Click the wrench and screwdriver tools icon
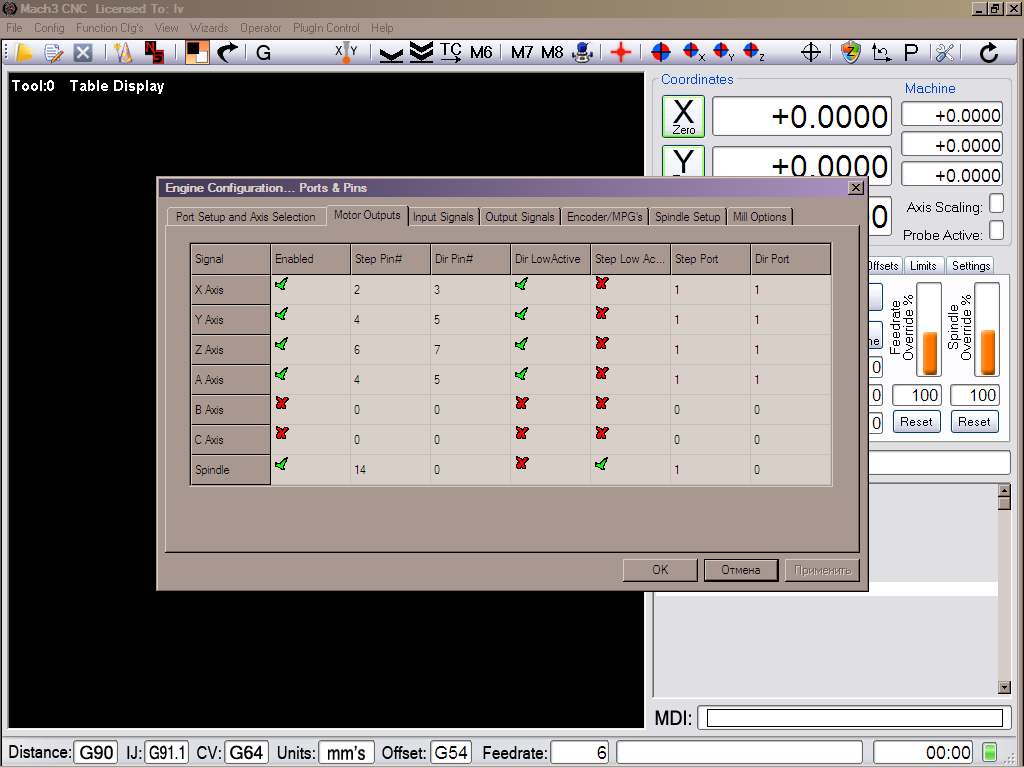The image size is (1024, 768). [944, 52]
